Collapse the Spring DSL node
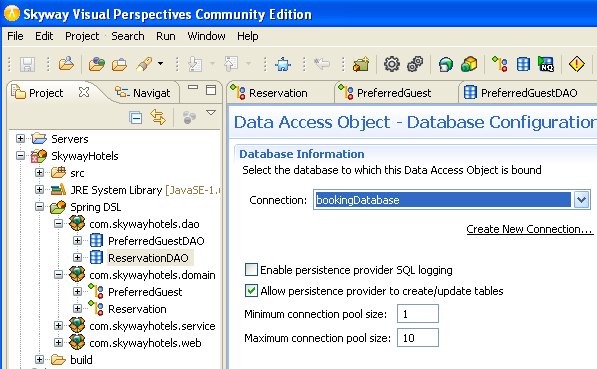The width and height of the screenshot is (597, 369). pyautogui.click(x=39, y=206)
